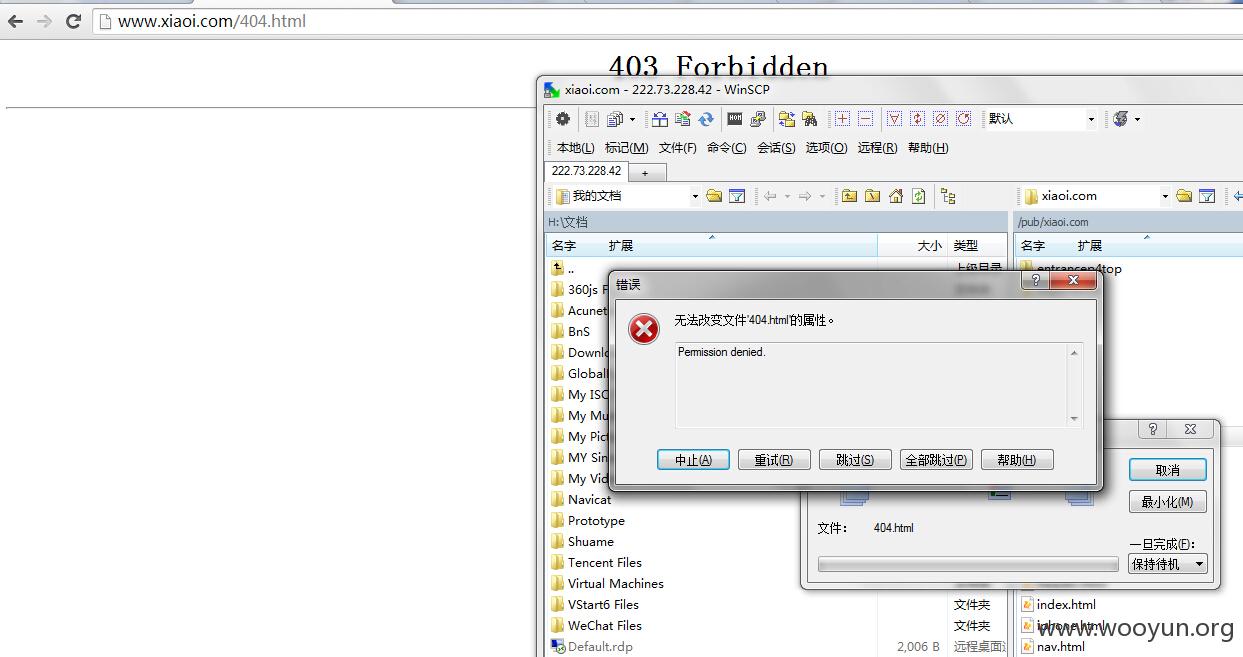Click the invert selection icon in WinSCP toolbar
The width and height of the screenshot is (1243, 657).
pyautogui.click(x=917, y=119)
